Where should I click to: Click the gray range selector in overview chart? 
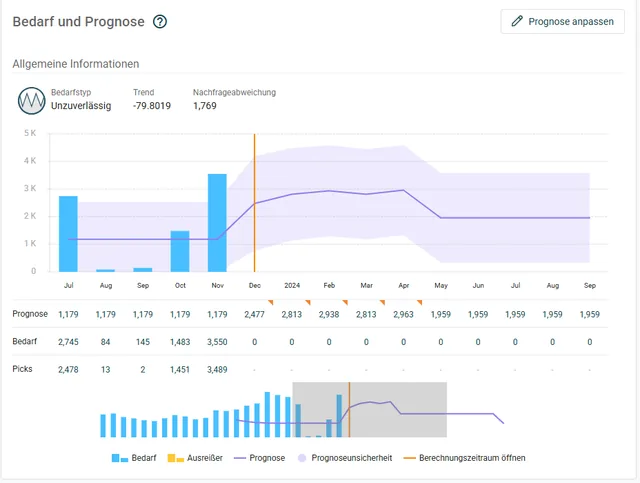tap(369, 410)
